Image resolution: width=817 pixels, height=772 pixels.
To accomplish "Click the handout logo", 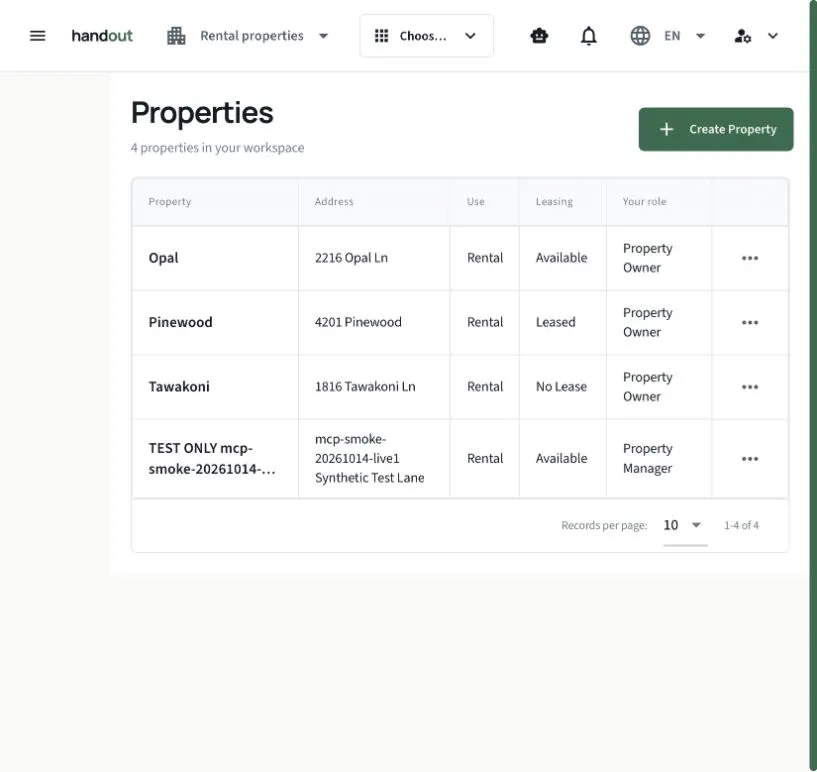I will pos(102,36).
